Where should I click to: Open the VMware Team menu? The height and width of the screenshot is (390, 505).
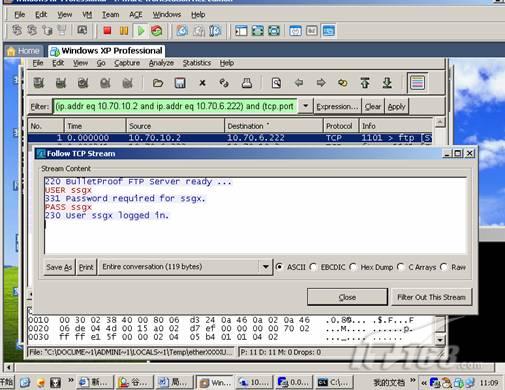(110, 15)
